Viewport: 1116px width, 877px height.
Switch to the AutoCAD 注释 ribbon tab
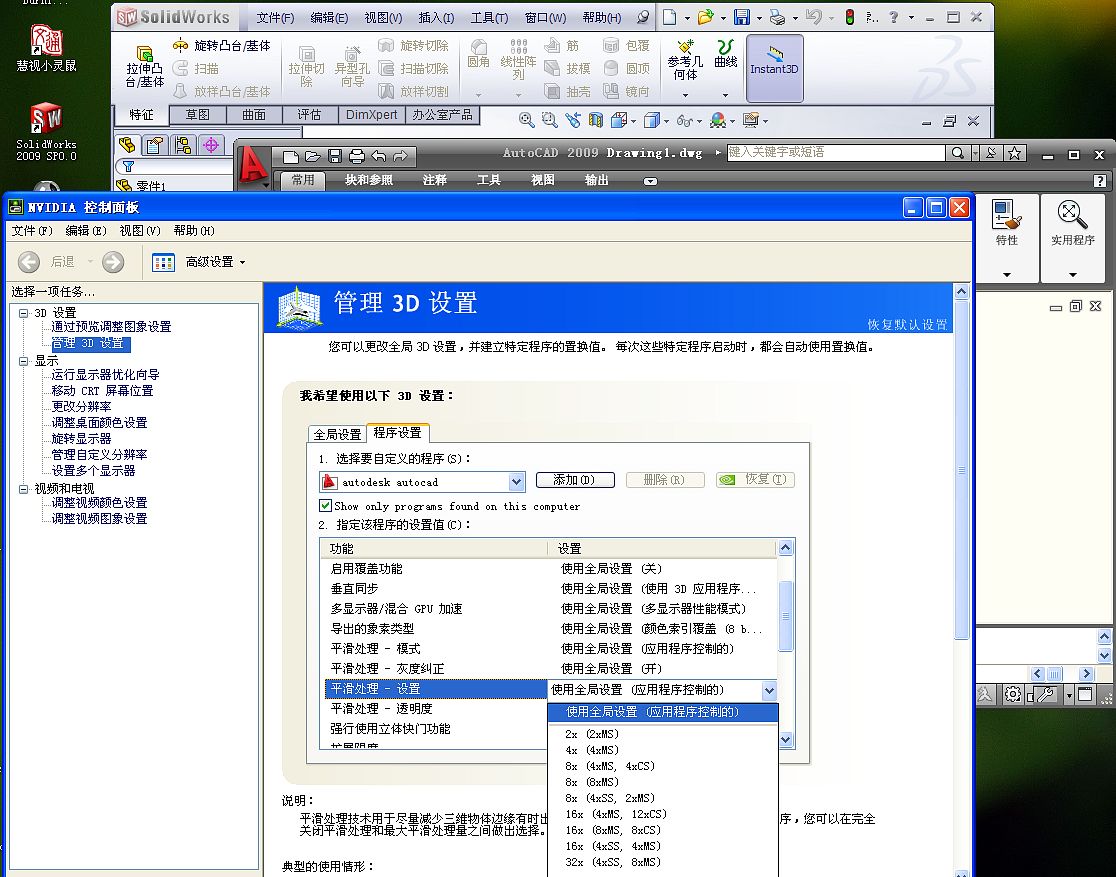[x=434, y=180]
